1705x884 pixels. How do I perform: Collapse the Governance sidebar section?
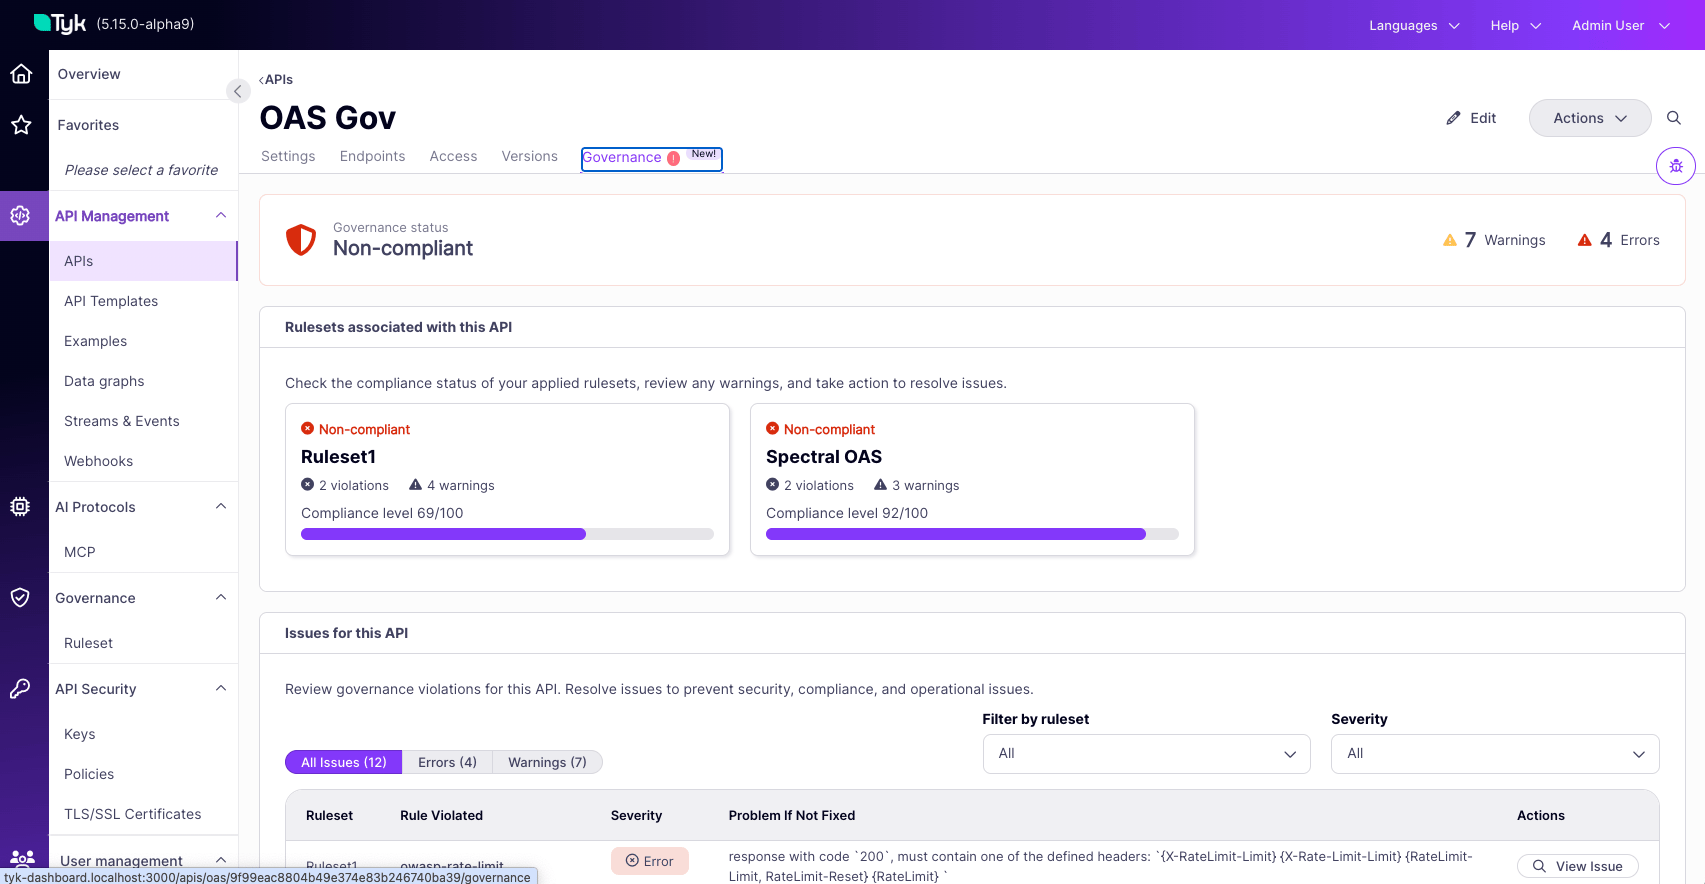[221, 598]
